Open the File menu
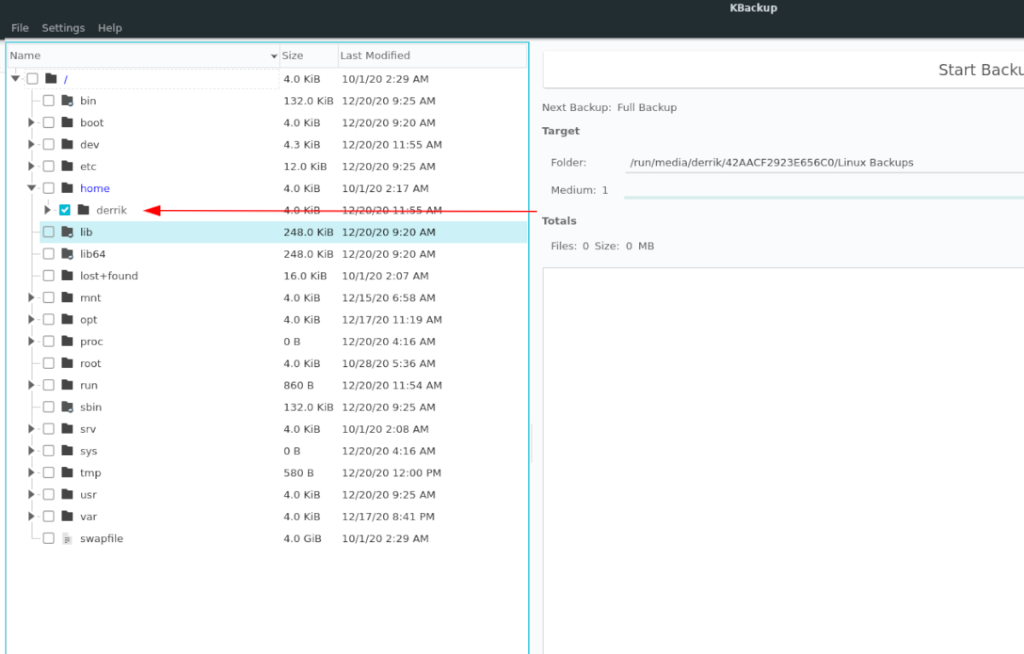The height and width of the screenshot is (654, 1024). click(x=19, y=27)
